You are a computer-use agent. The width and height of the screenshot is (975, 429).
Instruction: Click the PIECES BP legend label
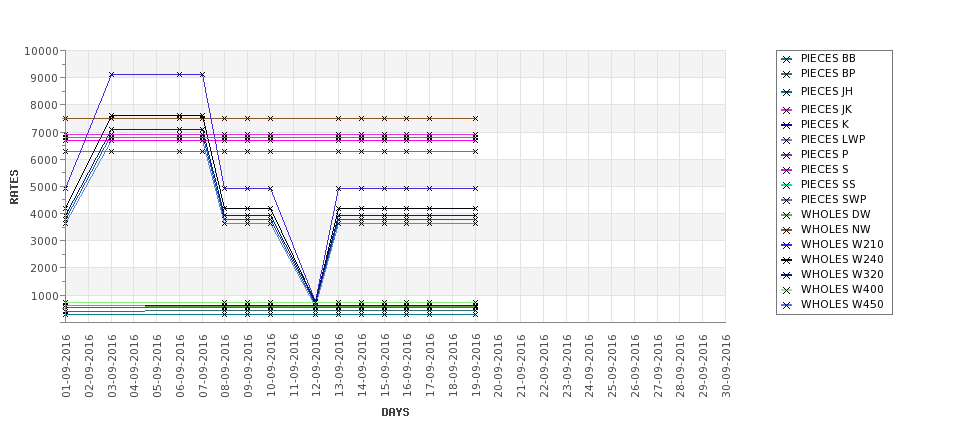click(828, 74)
